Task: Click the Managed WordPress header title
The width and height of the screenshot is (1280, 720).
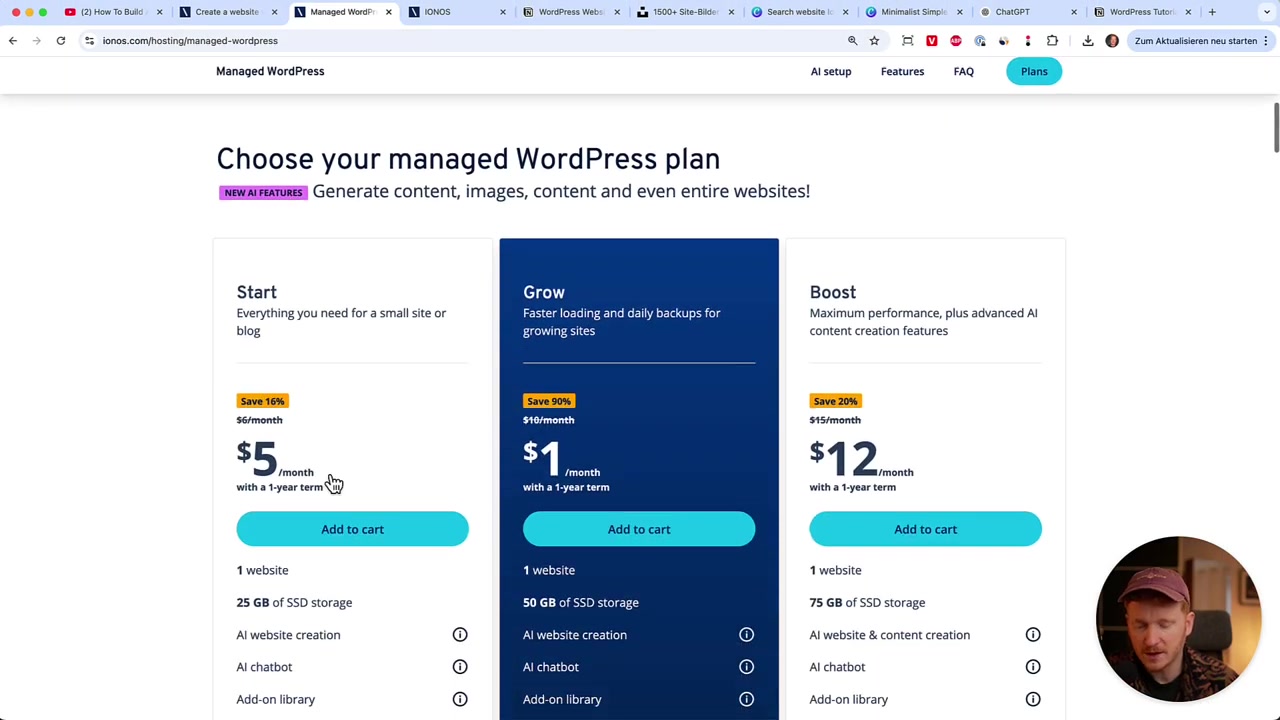Action: (270, 71)
